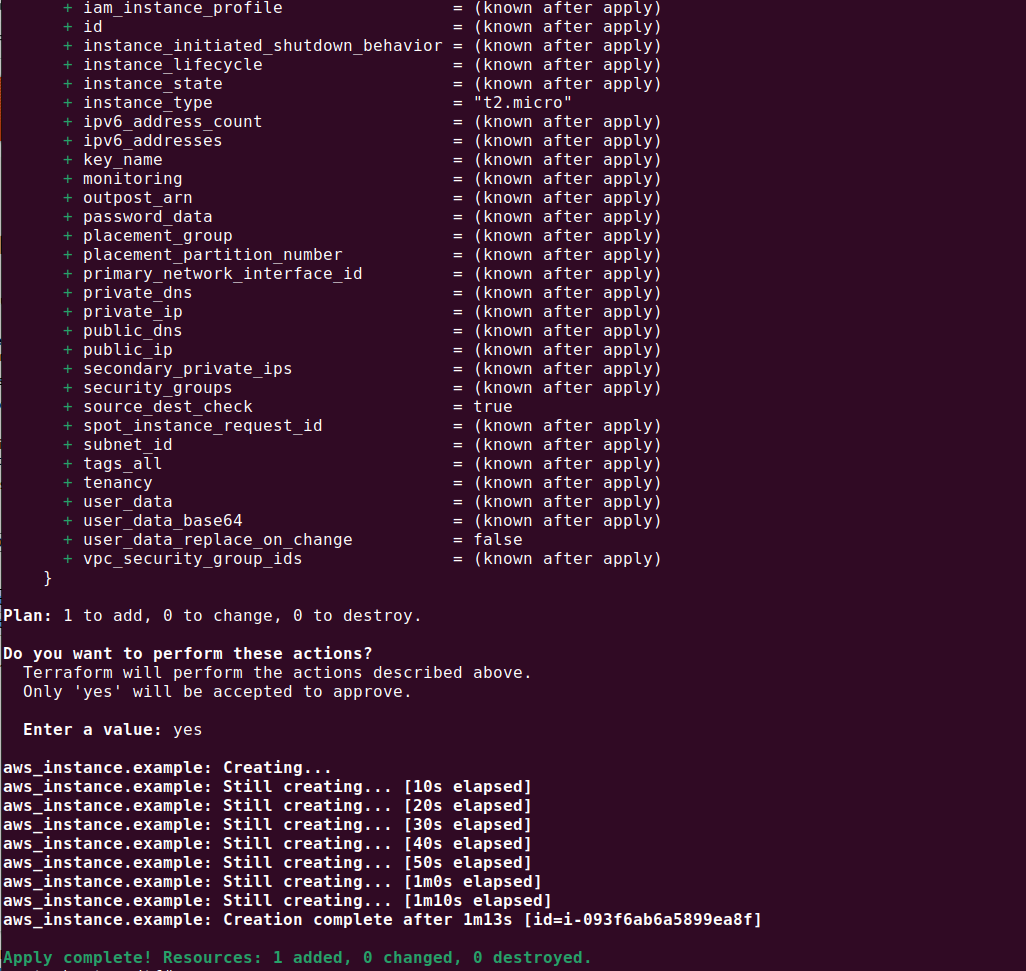This screenshot has width=1026, height=971.
Task: Click "Only 'yes' will be accepted" line
Action: pyautogui.click(x=217, y=692)
